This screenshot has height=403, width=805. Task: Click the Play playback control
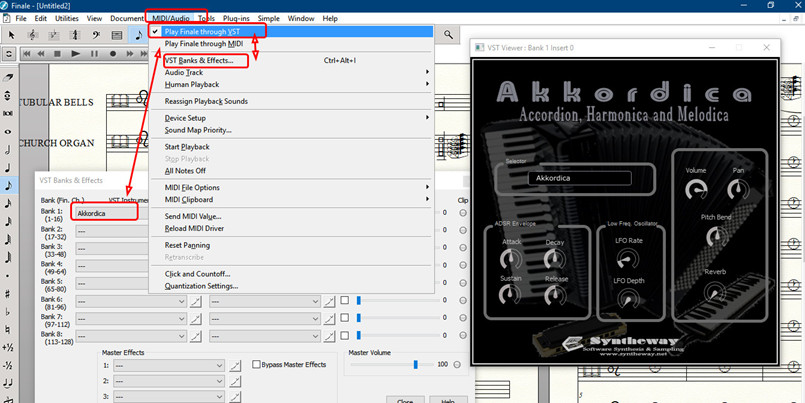pos(76,53)
